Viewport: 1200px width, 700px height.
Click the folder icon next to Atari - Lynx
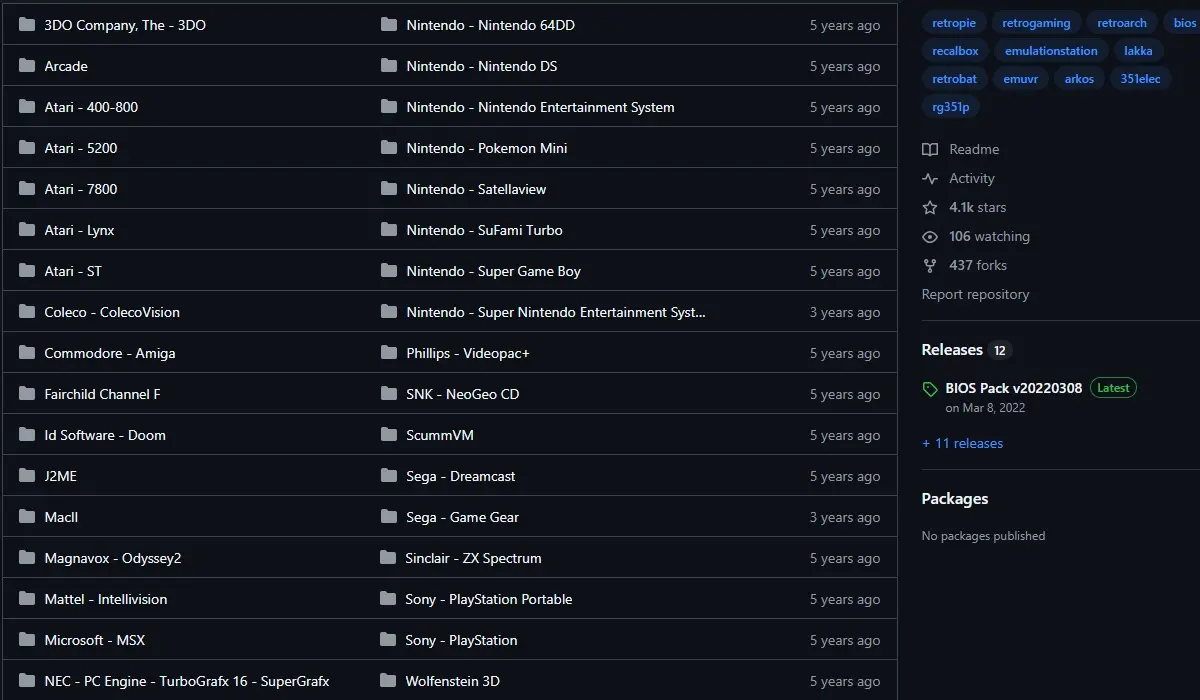click(27, 230)
